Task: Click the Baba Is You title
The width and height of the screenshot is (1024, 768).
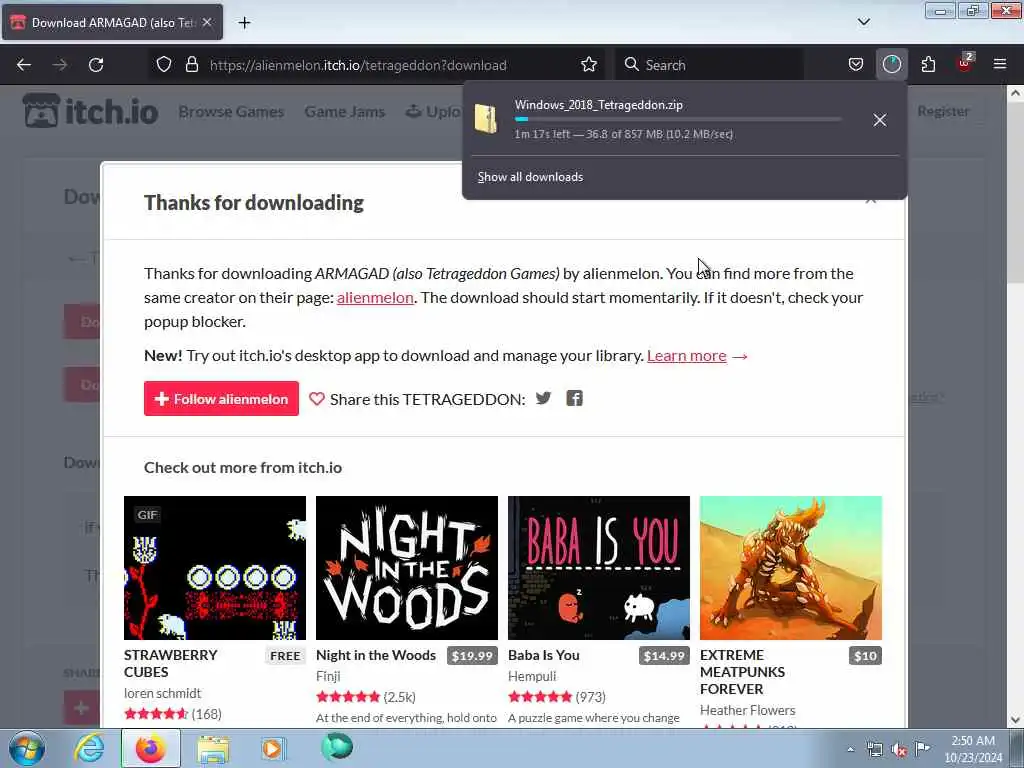Action: pyautogui.click(x=543, y=655)
